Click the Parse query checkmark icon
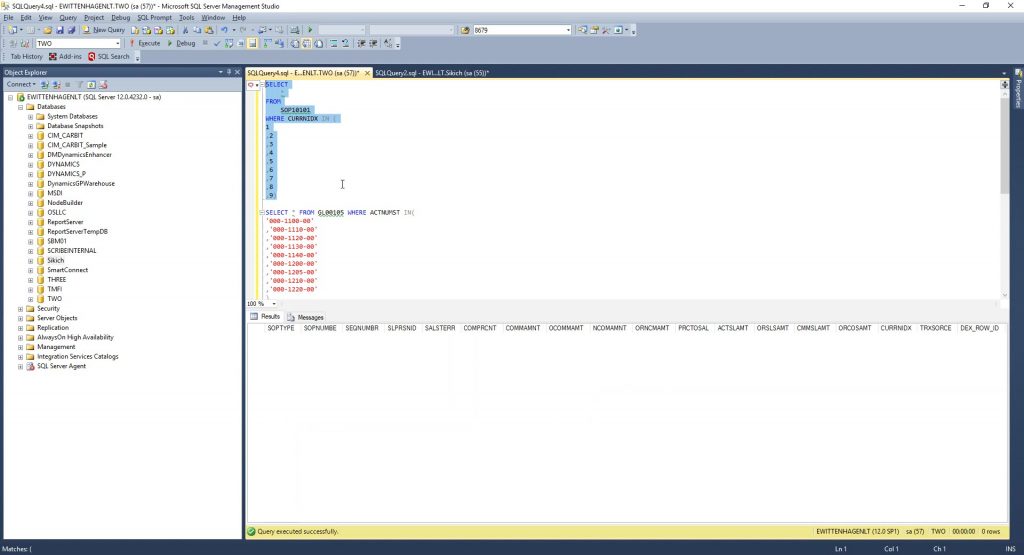 click(217, 43)
